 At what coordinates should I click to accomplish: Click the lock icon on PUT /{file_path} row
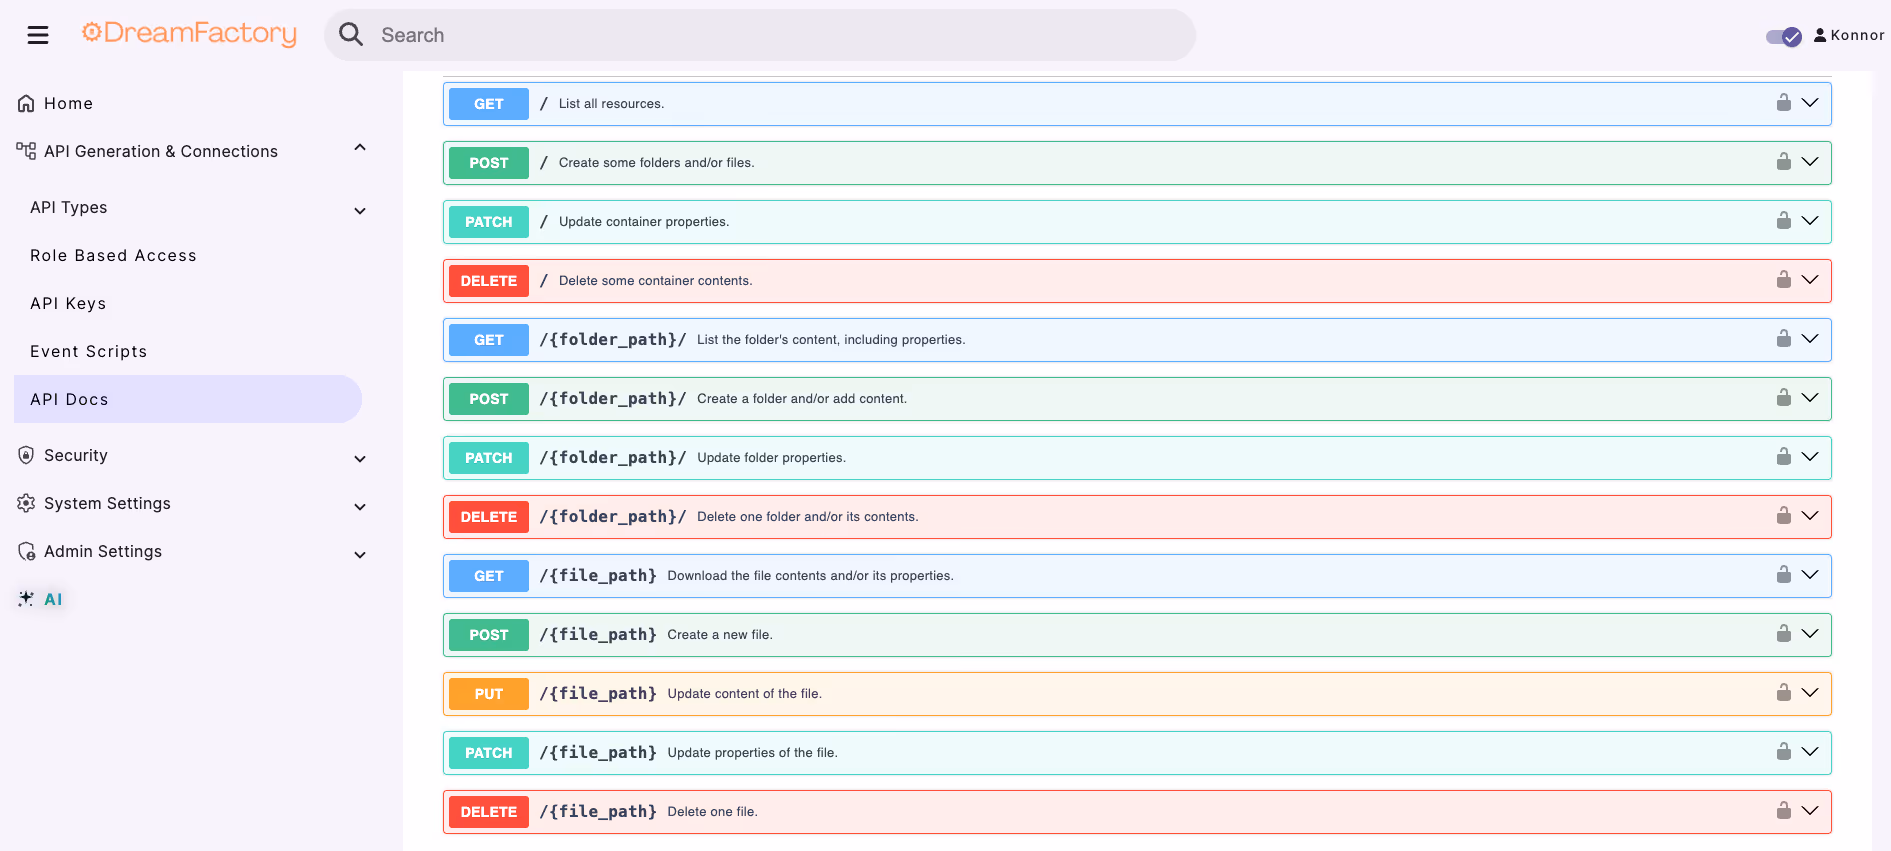[1783, 693]
